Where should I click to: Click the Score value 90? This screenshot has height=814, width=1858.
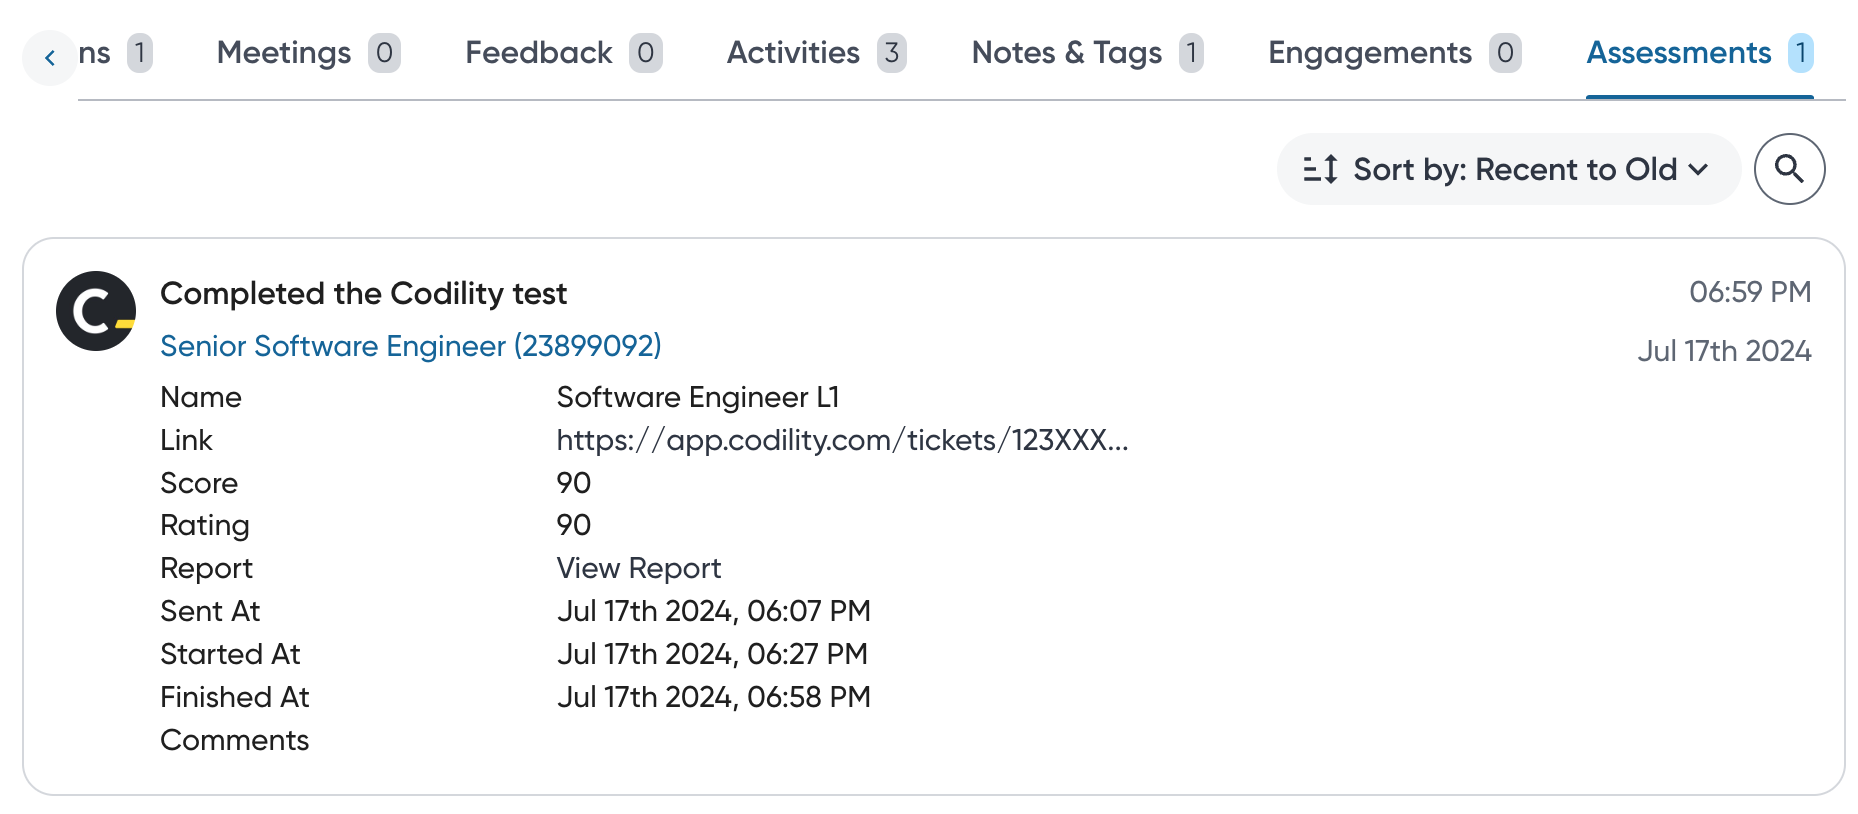point(574,483)
